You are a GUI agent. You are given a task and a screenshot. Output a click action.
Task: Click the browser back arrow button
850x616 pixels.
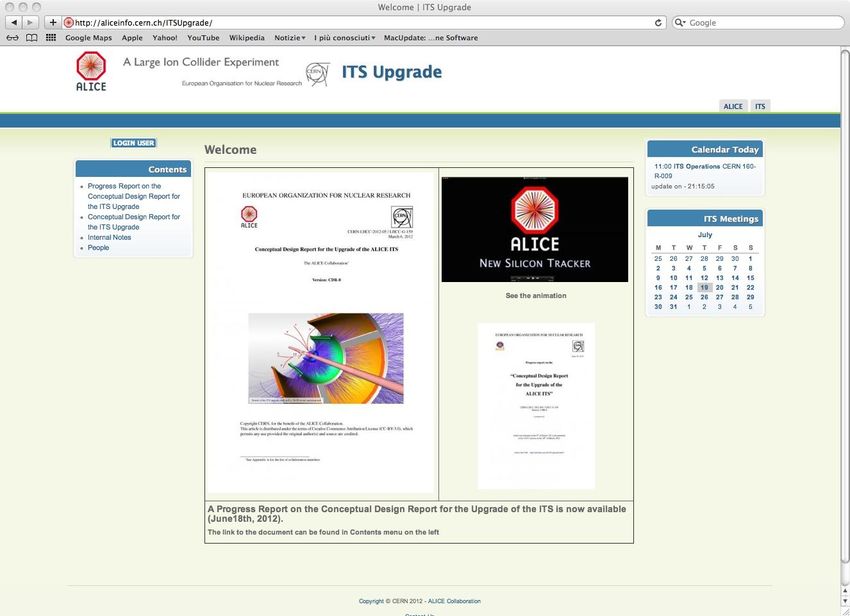click(15, 22)
